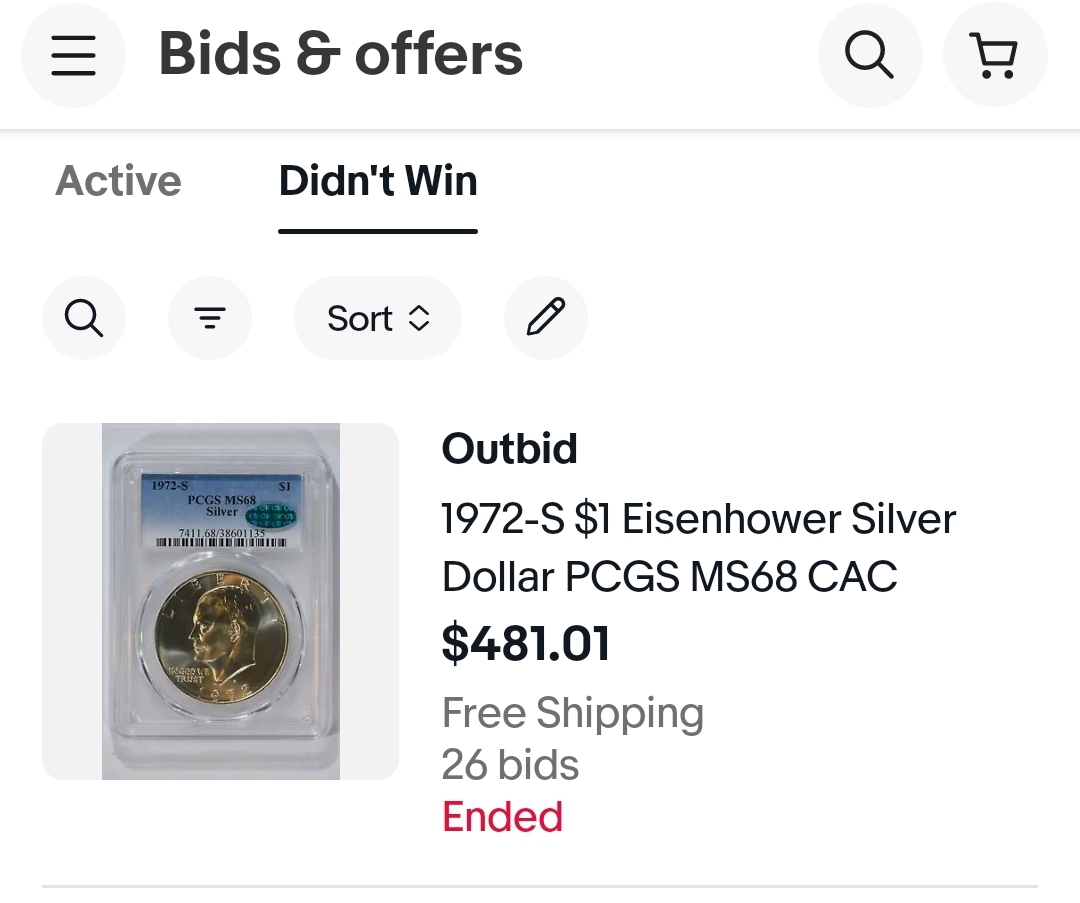Image resolution: width=1080 pixels, height=903 pixels.
Task: Tap the red Ended status
Action: tap(503, 817)
